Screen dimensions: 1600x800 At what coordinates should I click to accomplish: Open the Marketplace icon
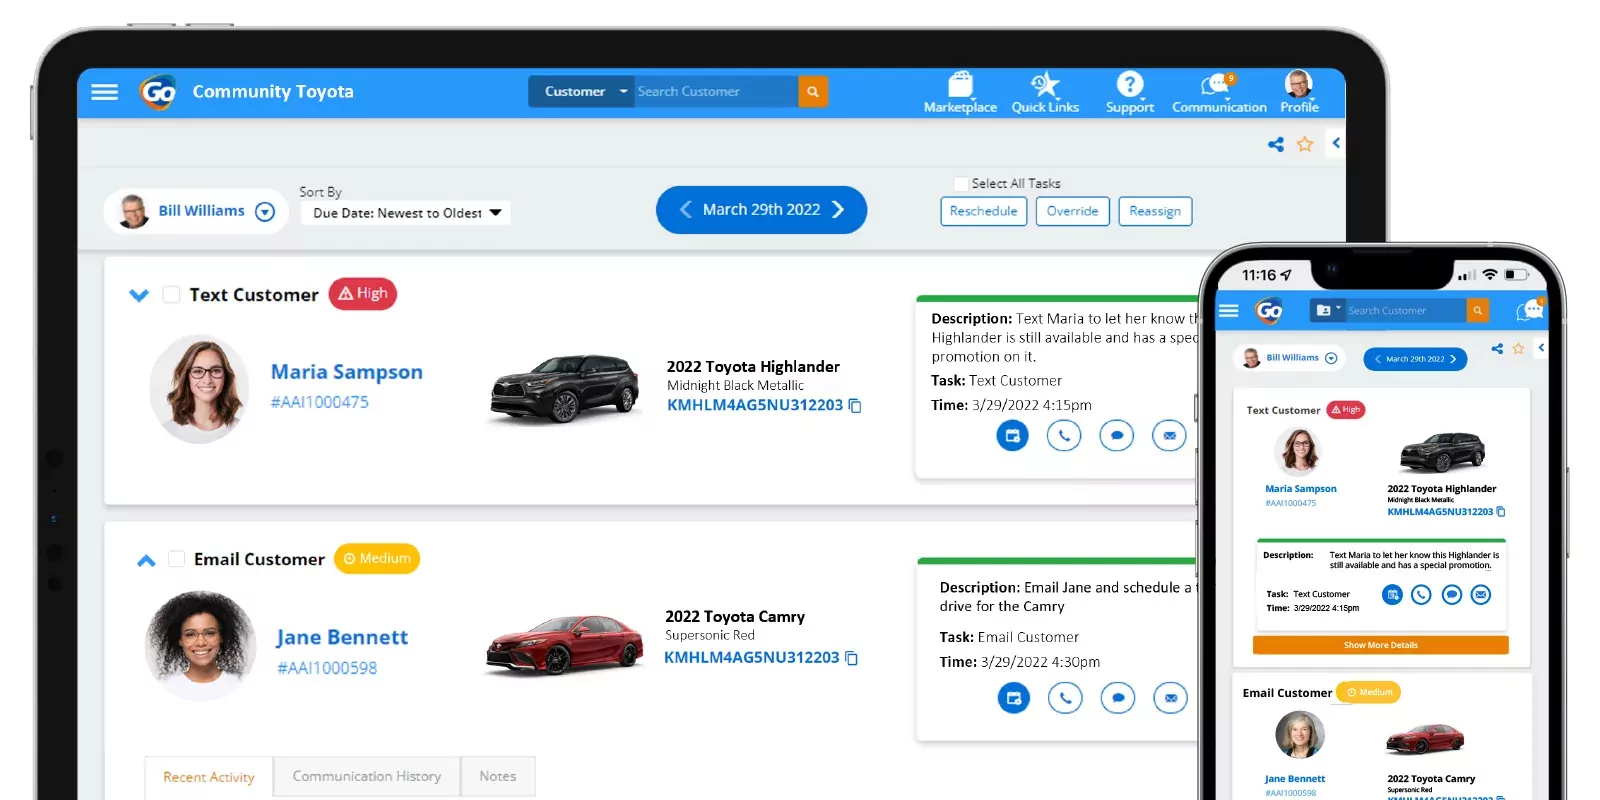tap(960, 92)
